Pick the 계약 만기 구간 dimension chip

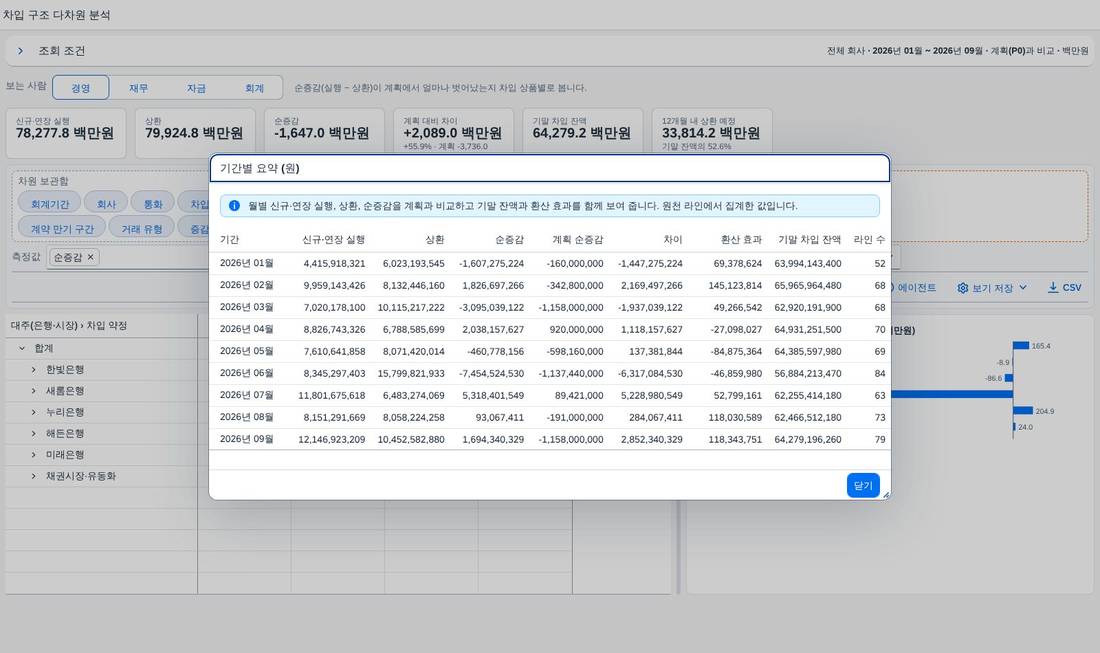point(62,229)
